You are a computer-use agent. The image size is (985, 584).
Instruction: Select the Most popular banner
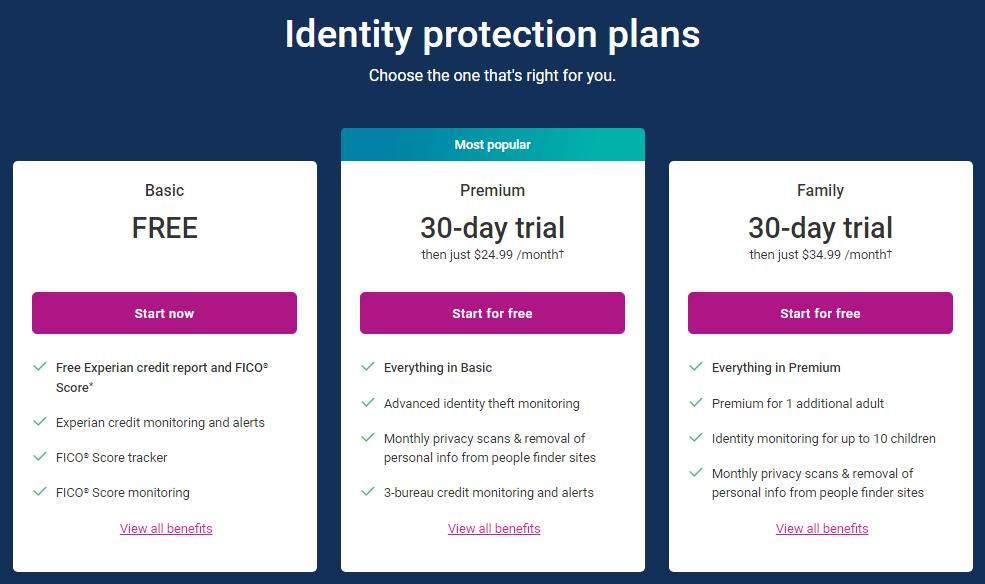click(492, 144)
